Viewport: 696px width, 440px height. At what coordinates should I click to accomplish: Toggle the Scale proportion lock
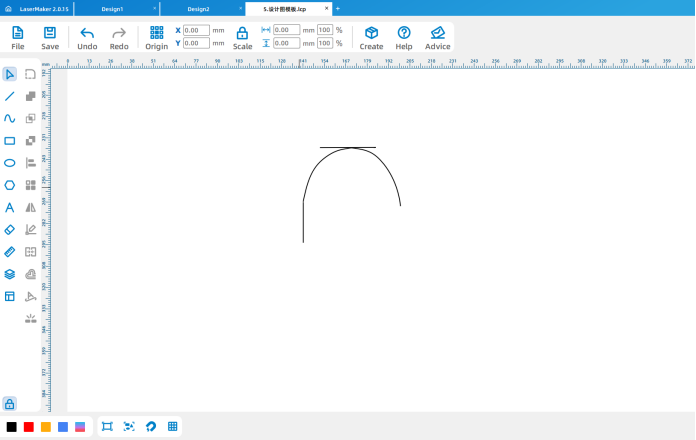[x=242, y=37]
